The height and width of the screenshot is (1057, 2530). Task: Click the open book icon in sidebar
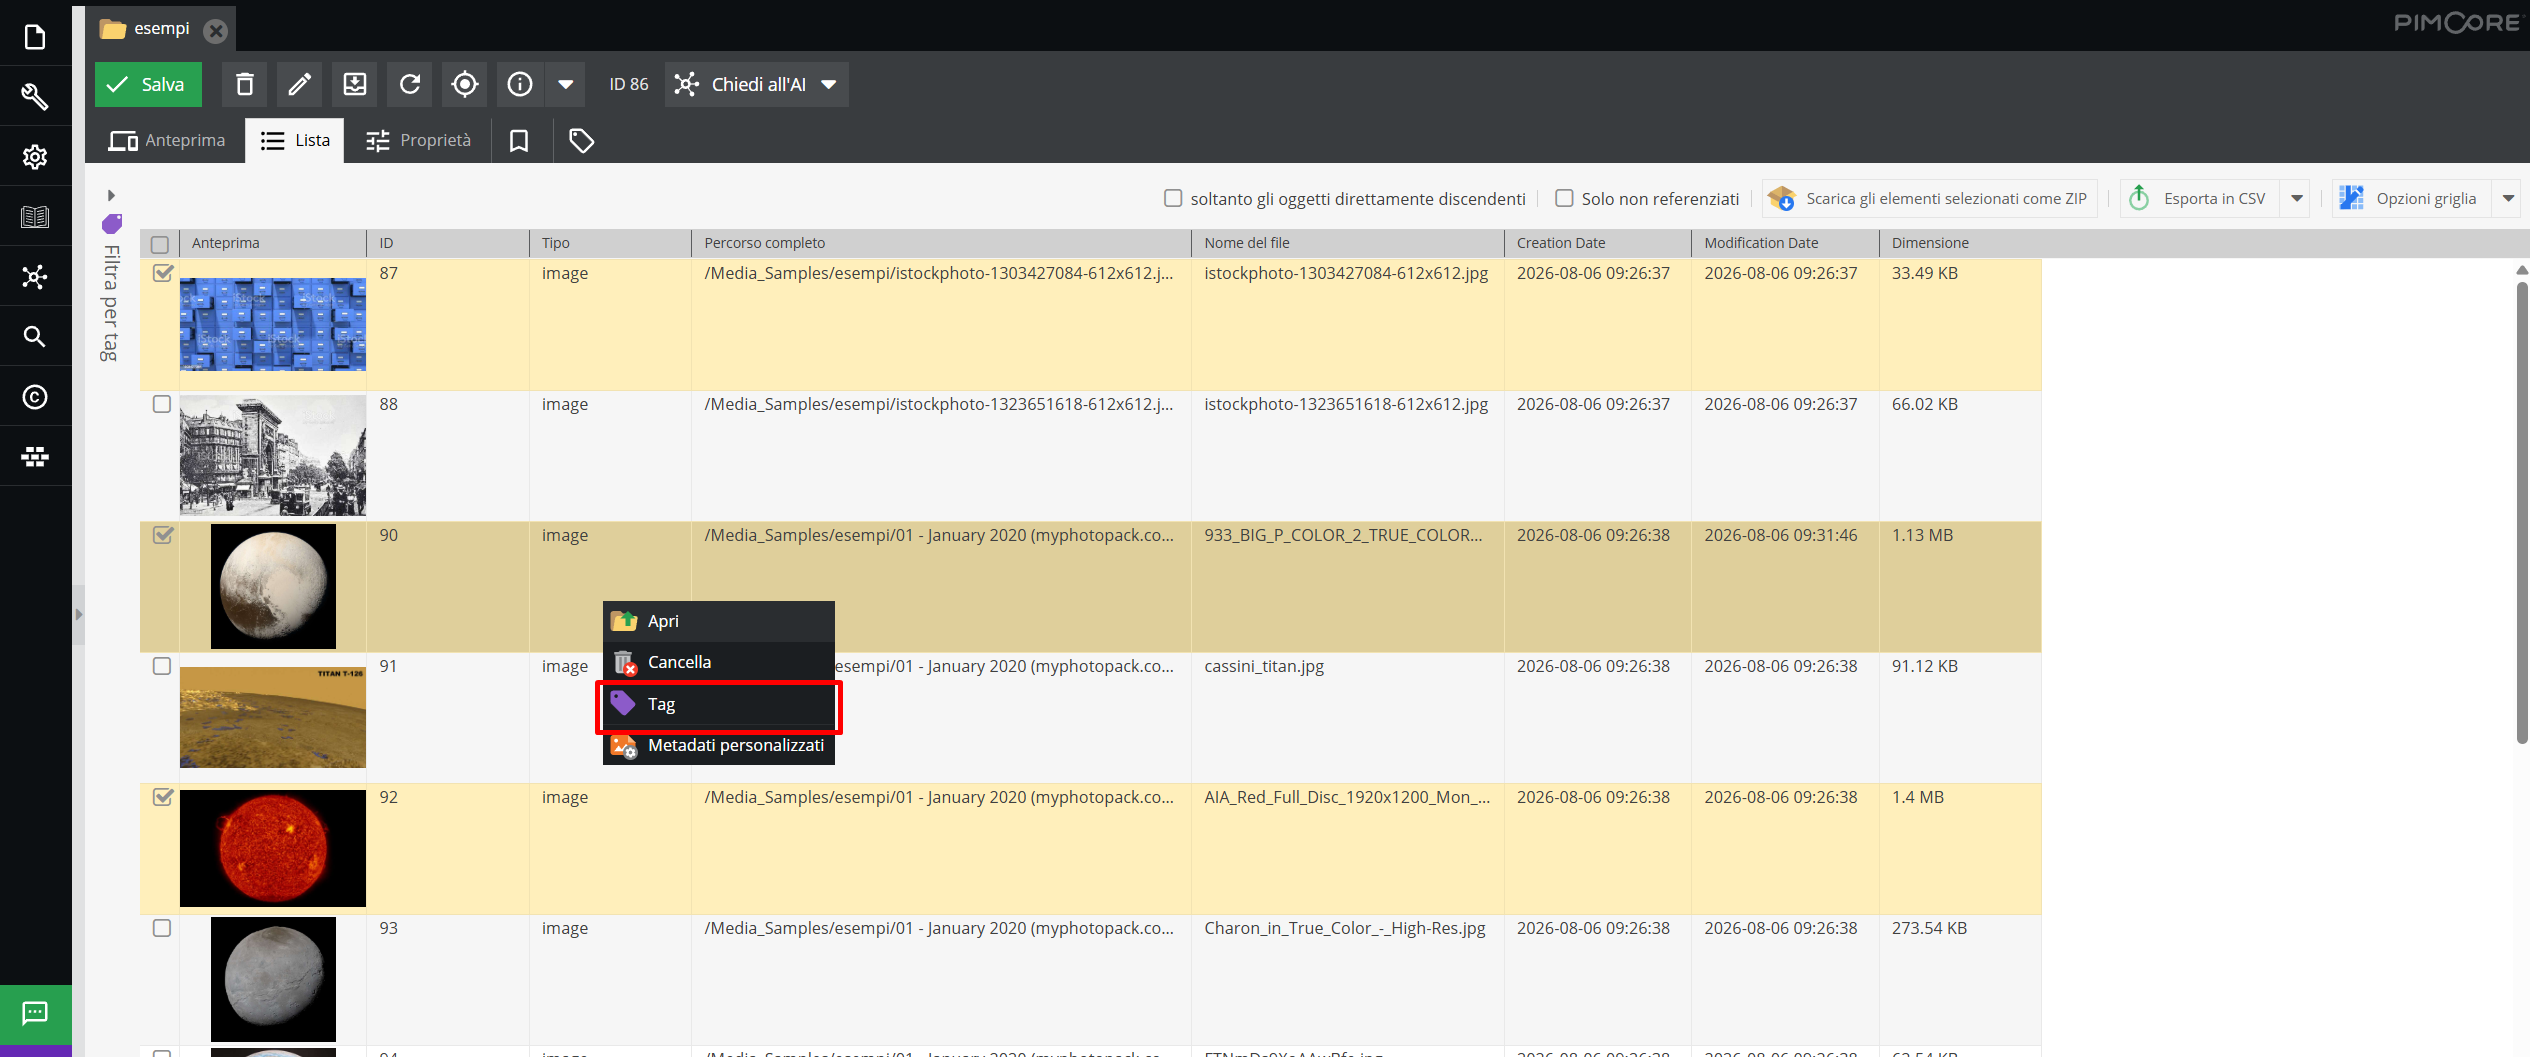coord(35,217)
